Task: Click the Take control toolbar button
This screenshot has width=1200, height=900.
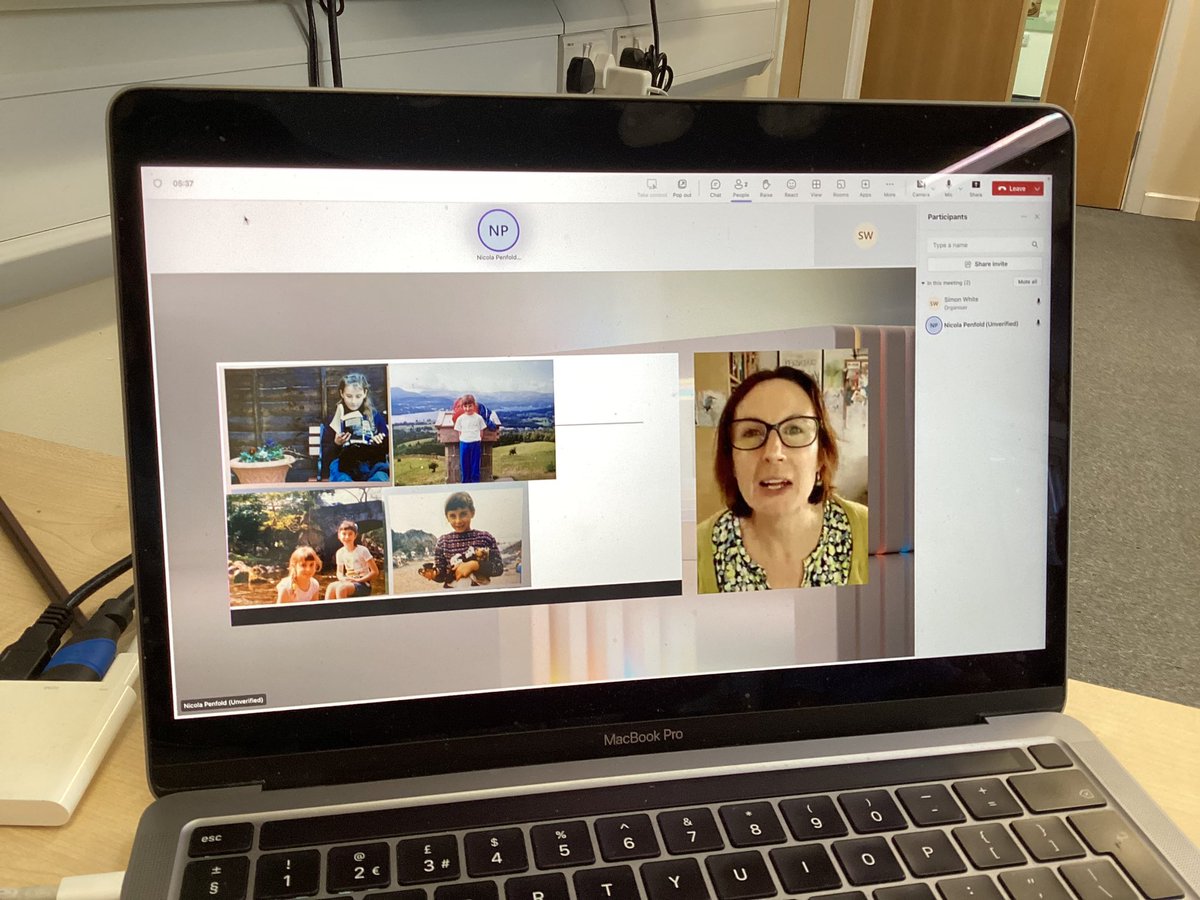Action: pyautogui.click(x=652, y=188)
